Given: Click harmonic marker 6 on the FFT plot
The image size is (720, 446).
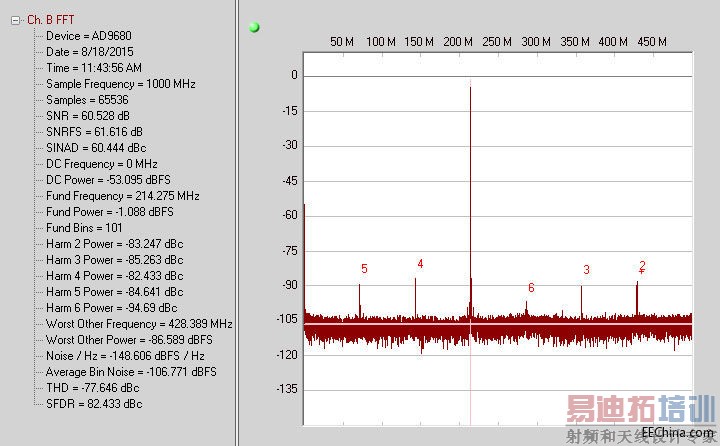Looking at the screenshot, I should (531, 288).
